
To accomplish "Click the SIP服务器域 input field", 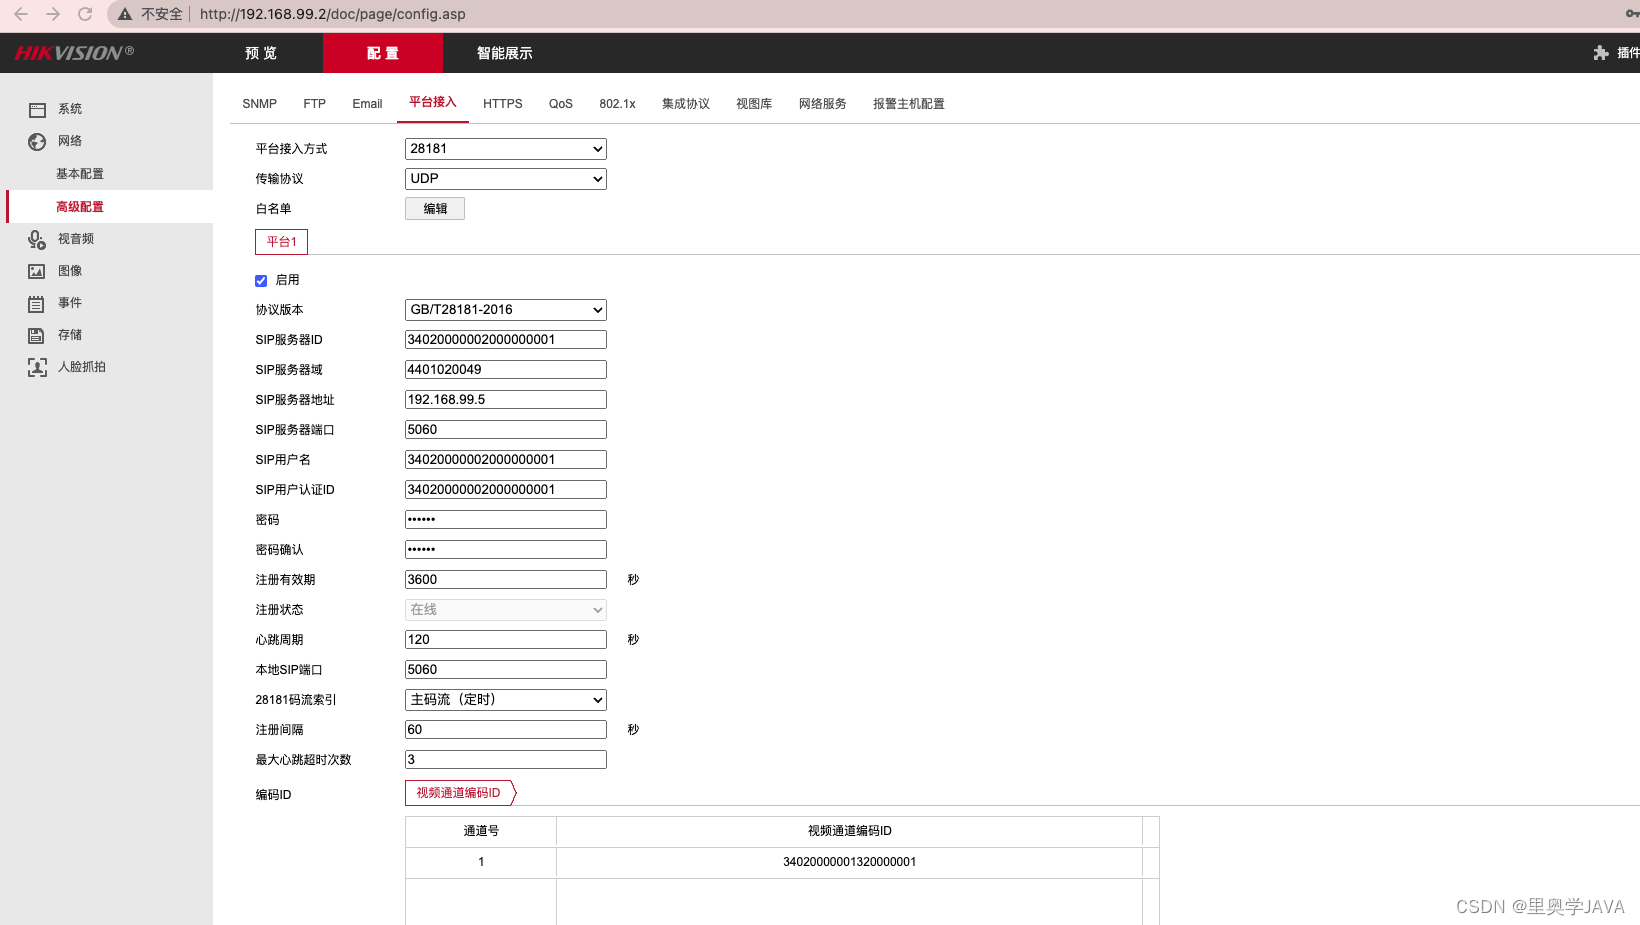I will pos(506,370).
